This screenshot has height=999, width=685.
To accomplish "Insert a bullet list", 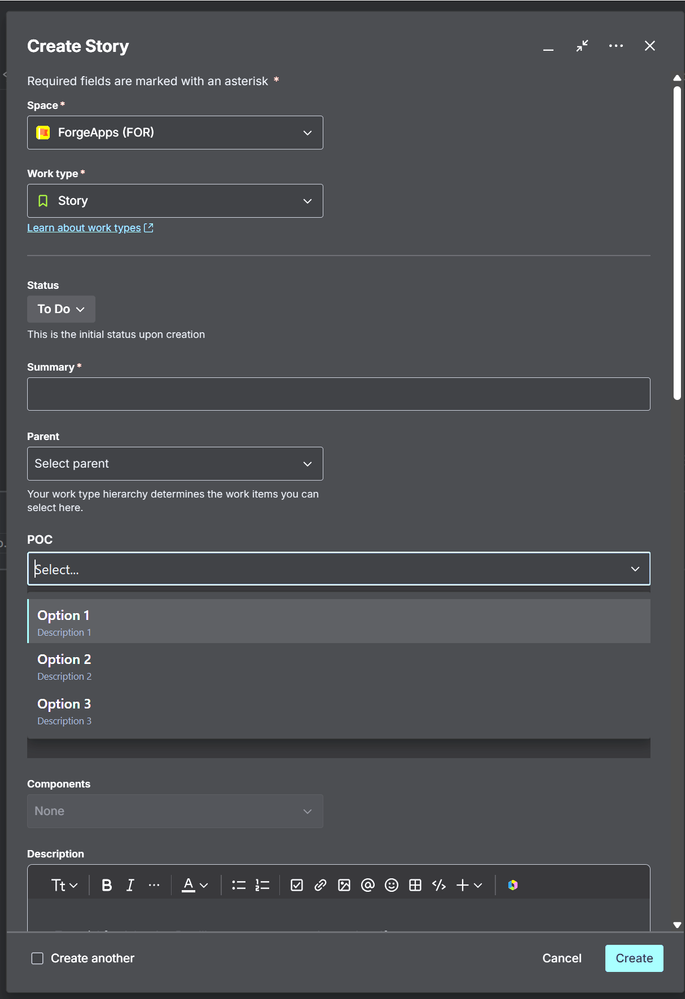I will click(x=238, y=885).
